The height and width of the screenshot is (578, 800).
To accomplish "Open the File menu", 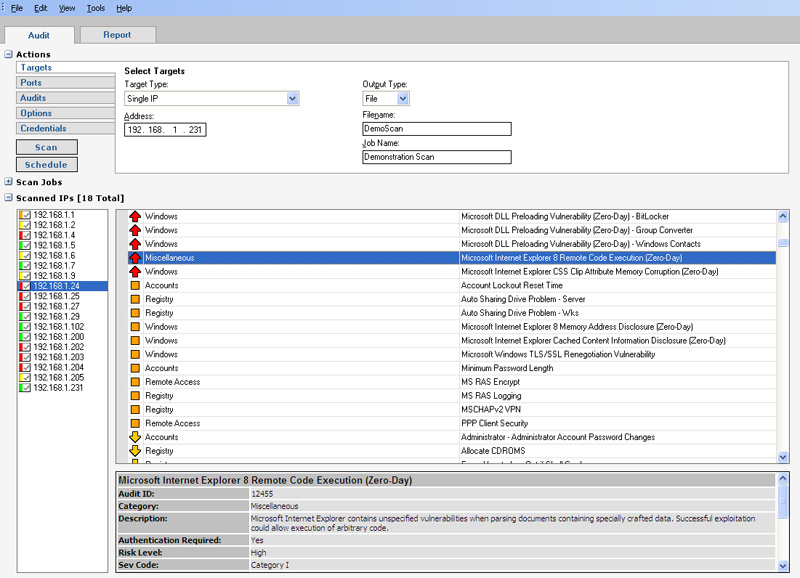I will [17, 8].
